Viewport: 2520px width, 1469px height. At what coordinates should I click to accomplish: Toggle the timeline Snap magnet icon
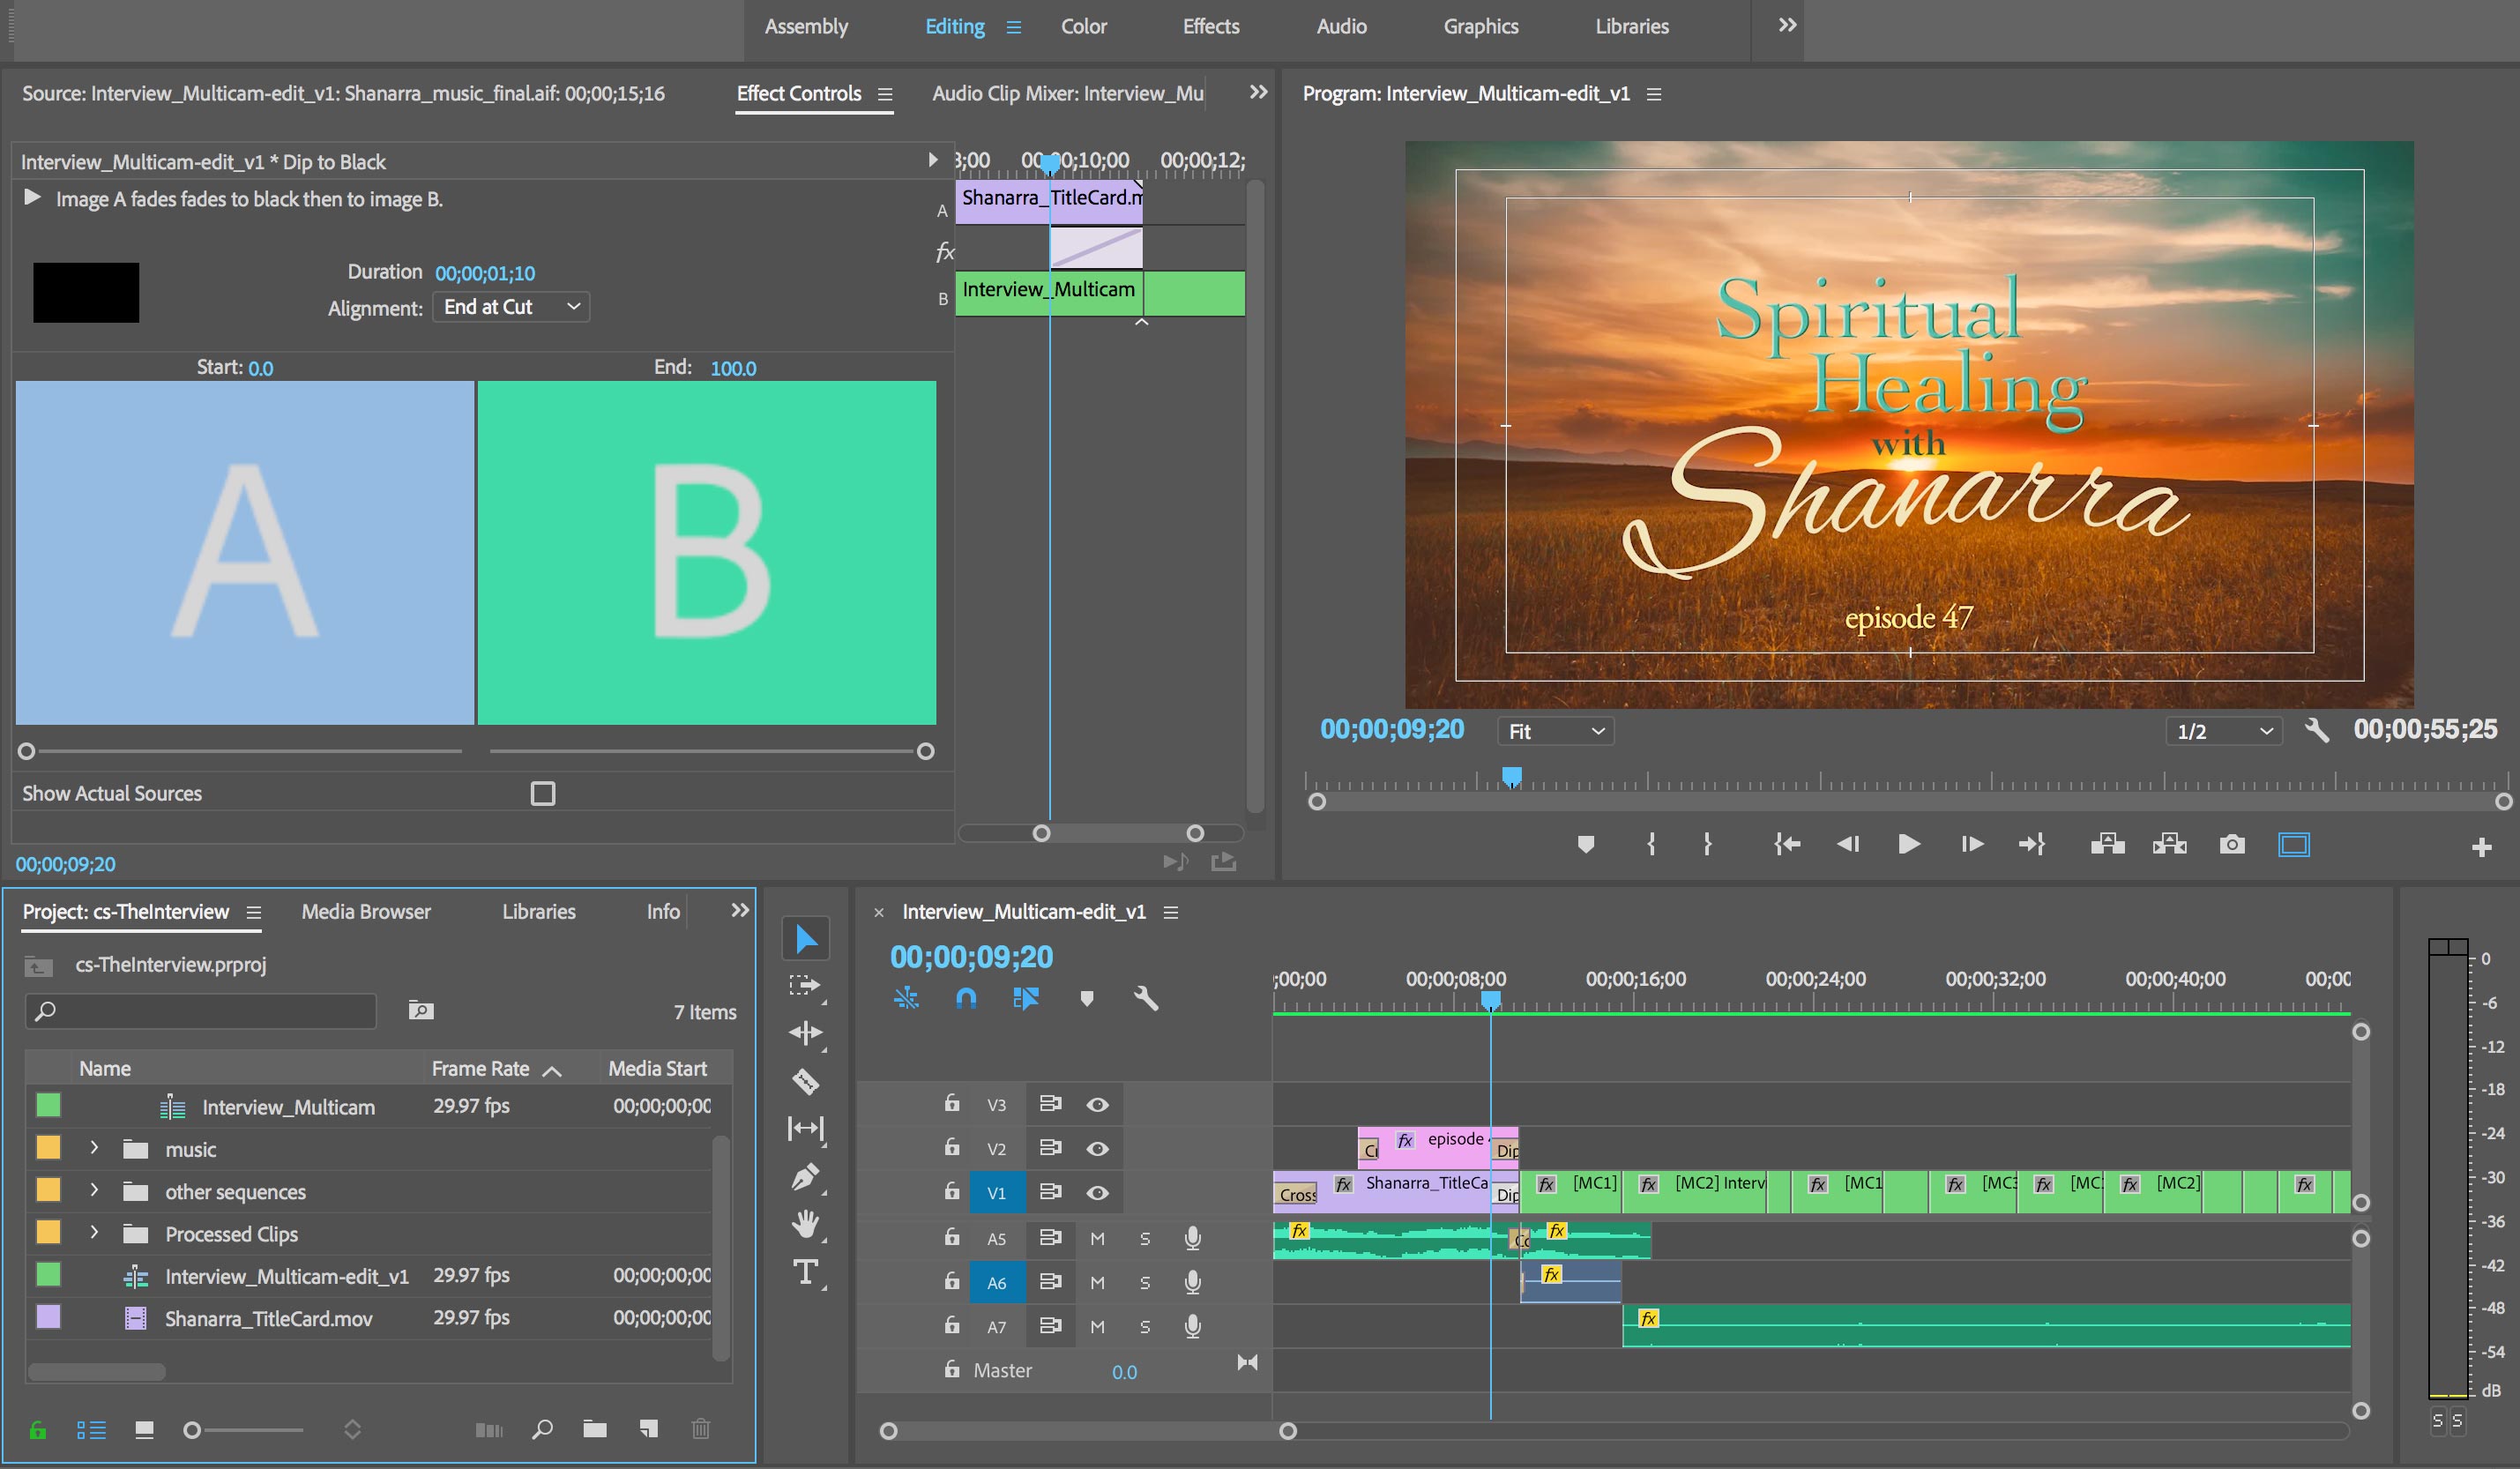pos(966,998)
